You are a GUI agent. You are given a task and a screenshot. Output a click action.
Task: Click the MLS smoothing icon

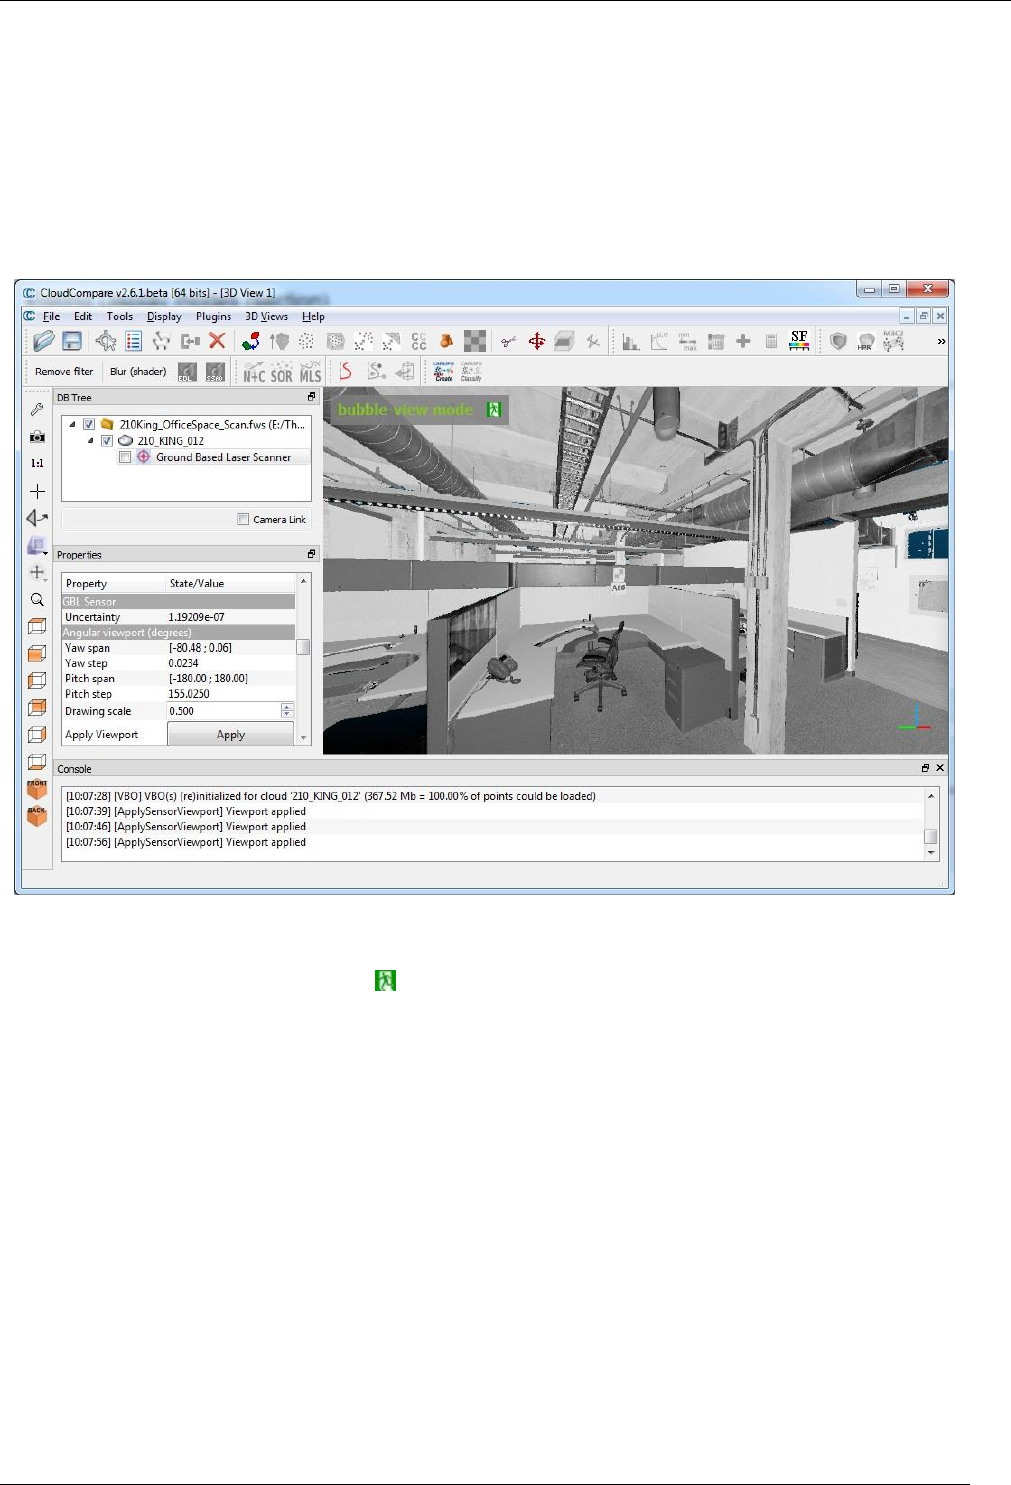(311, 372)
